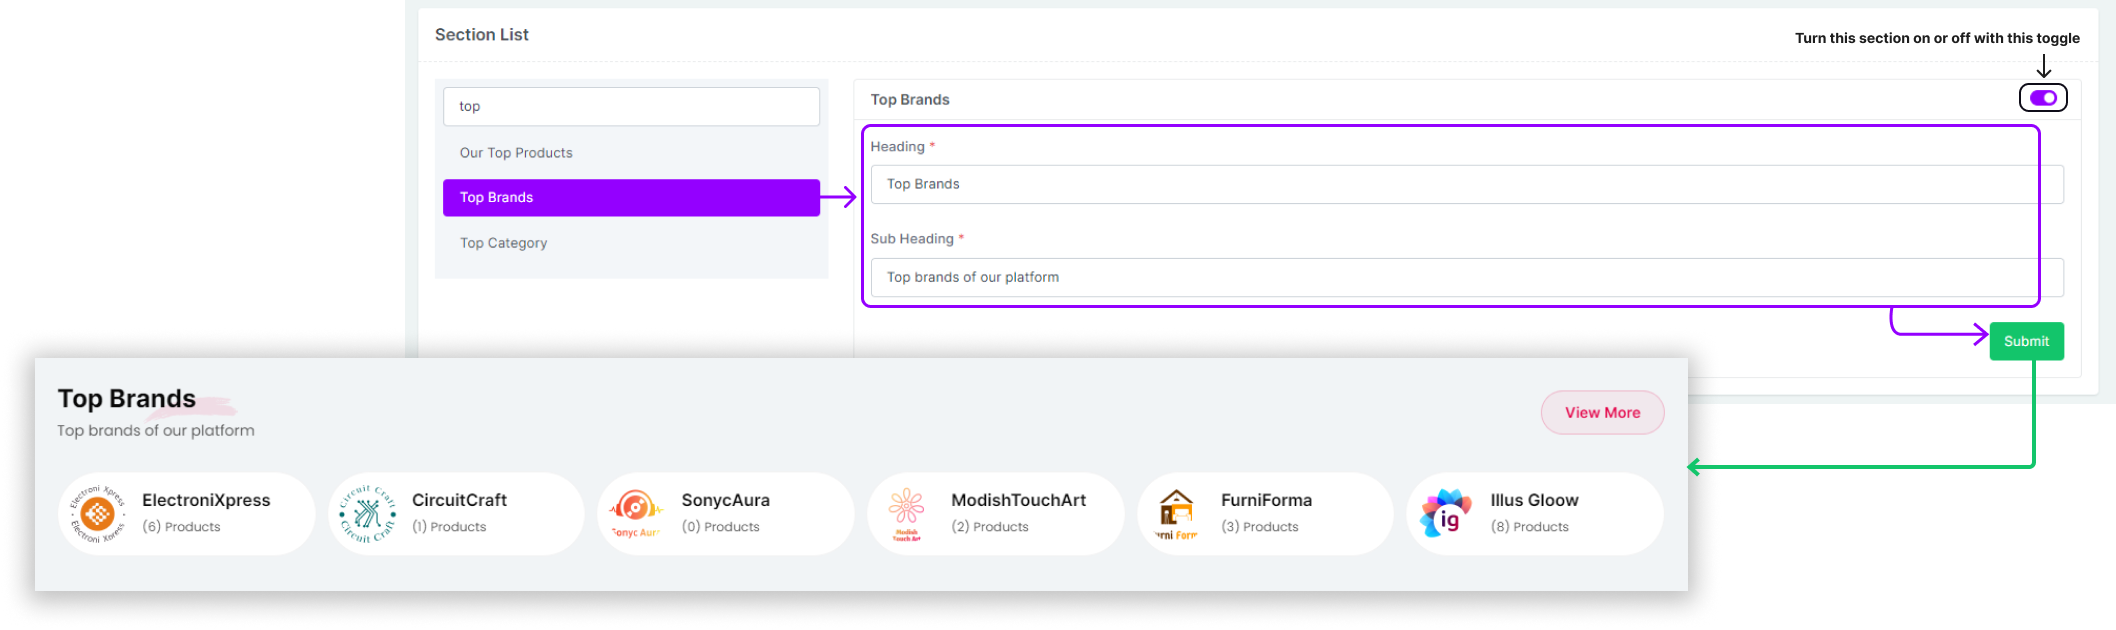The height and width of the screenshot is (630, 2116).
Task: Focus the Sub Heading input field
Action: [1466, 278]
